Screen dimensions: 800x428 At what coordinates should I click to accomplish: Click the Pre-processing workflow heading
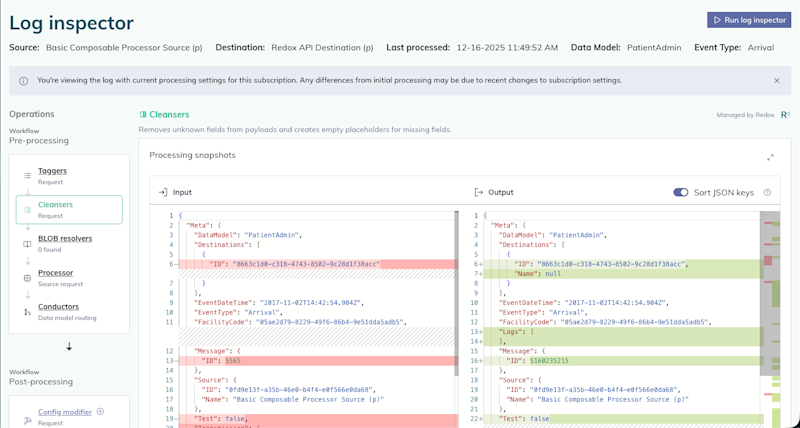(x=39, y=140)
